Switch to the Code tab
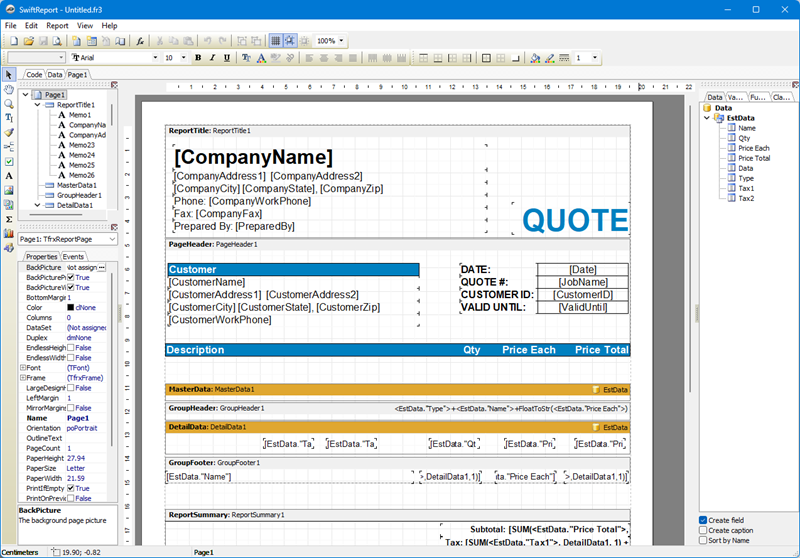The height and width of the screenshot is (558, 800). 34,74
